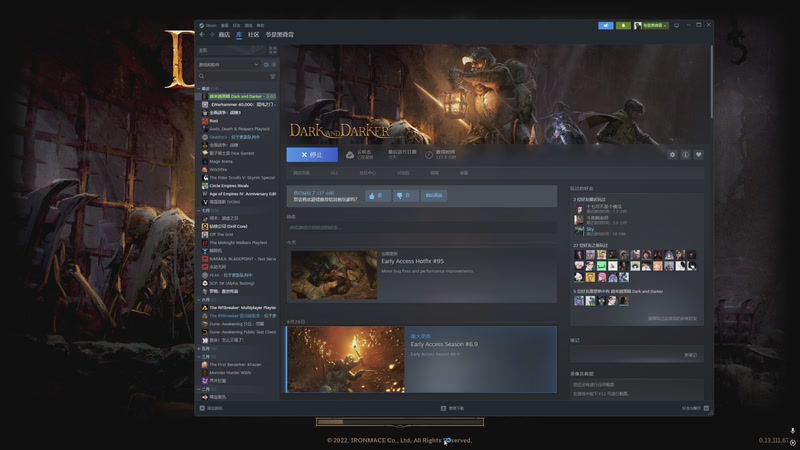Select Dune: Awakening Public Test Client

238,332
